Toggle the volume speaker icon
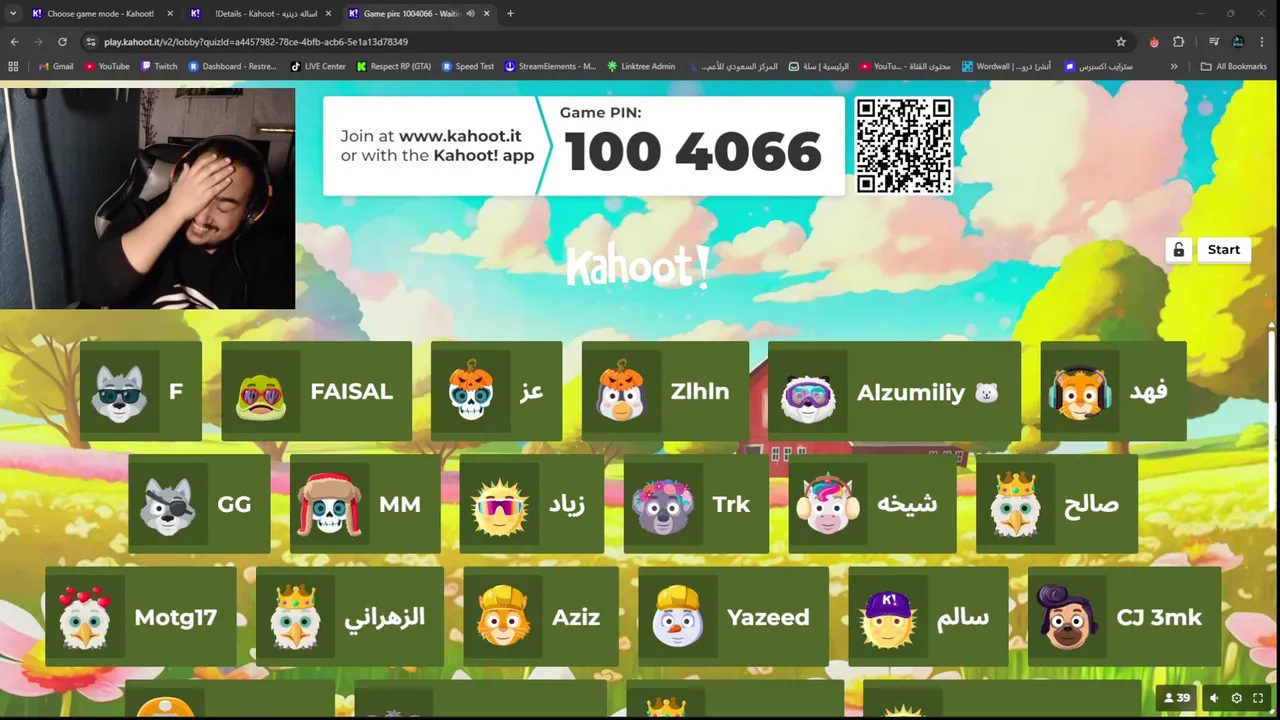1280x720 pixels. pos(1214,698)
